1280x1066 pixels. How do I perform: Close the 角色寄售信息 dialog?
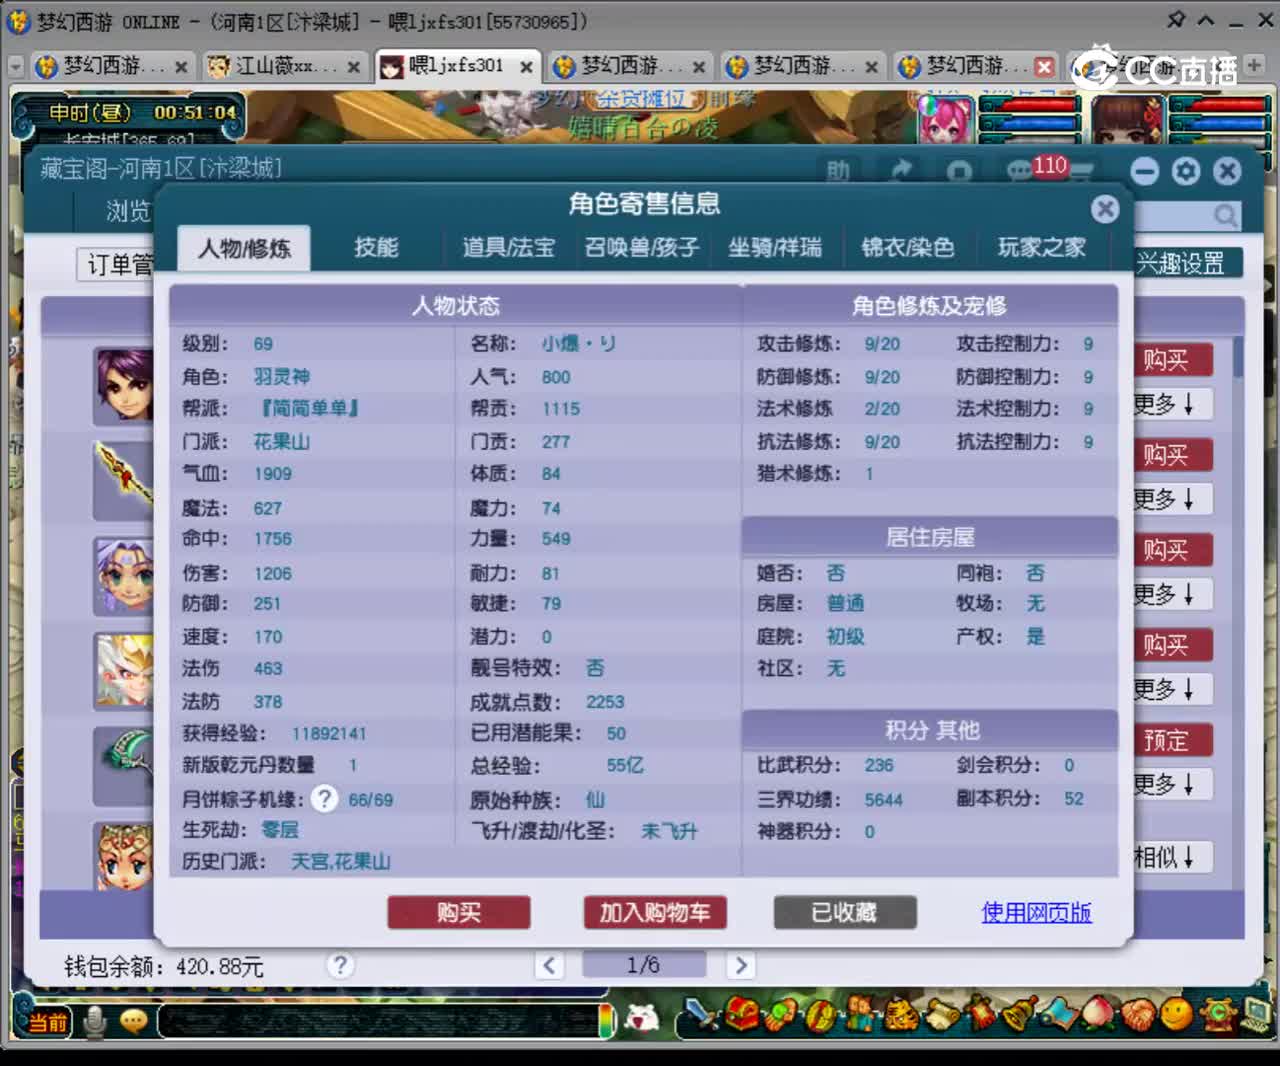click(1105, 208)
